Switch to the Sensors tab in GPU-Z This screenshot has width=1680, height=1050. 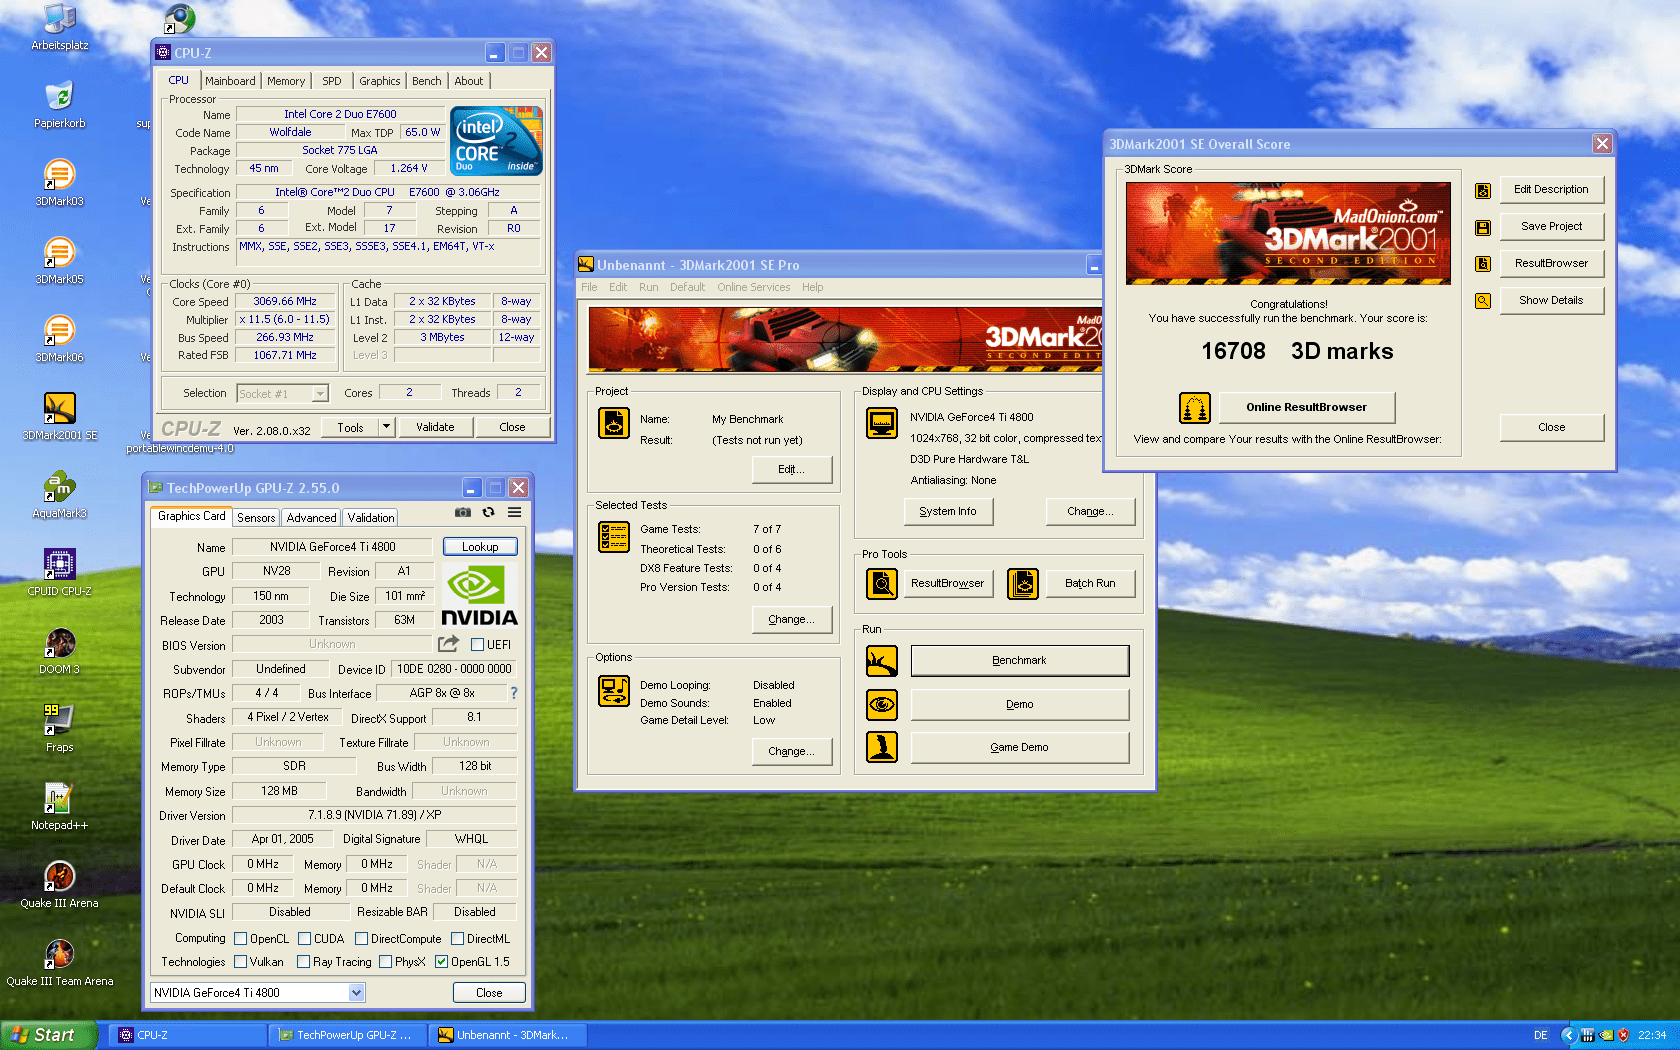pos(256,518)
